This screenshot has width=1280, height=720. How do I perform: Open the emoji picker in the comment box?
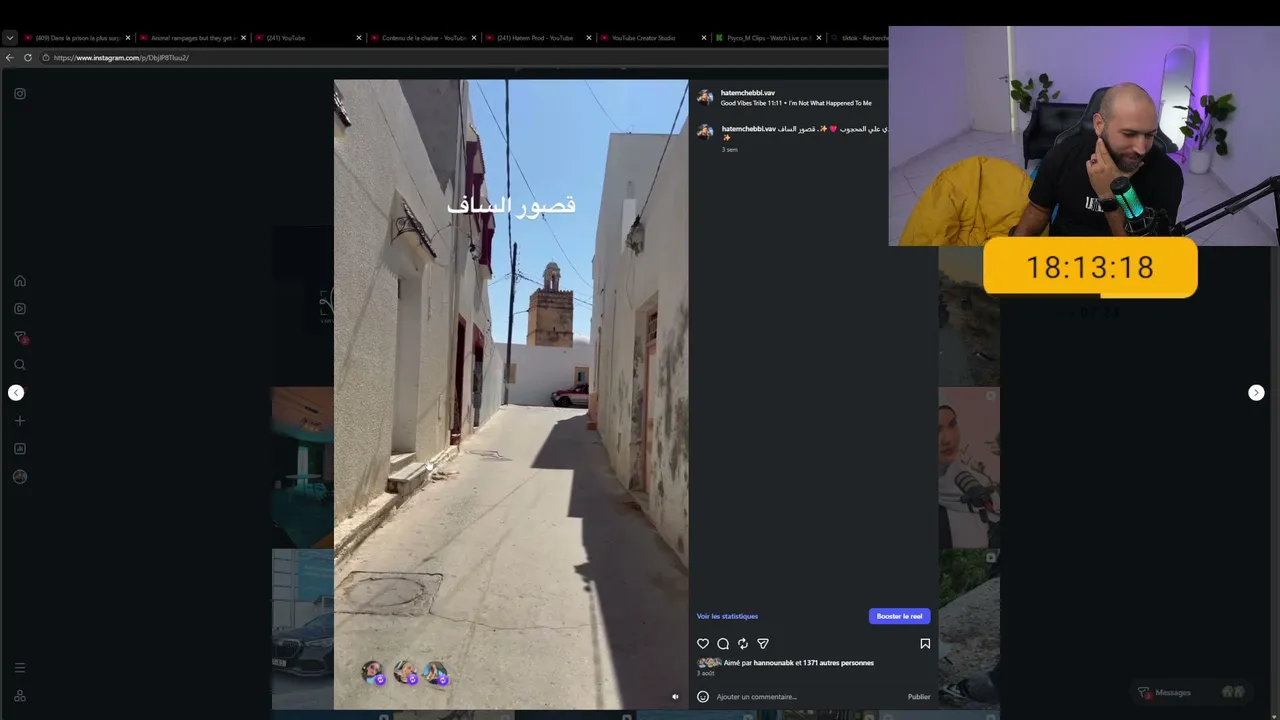coord(703,697)
